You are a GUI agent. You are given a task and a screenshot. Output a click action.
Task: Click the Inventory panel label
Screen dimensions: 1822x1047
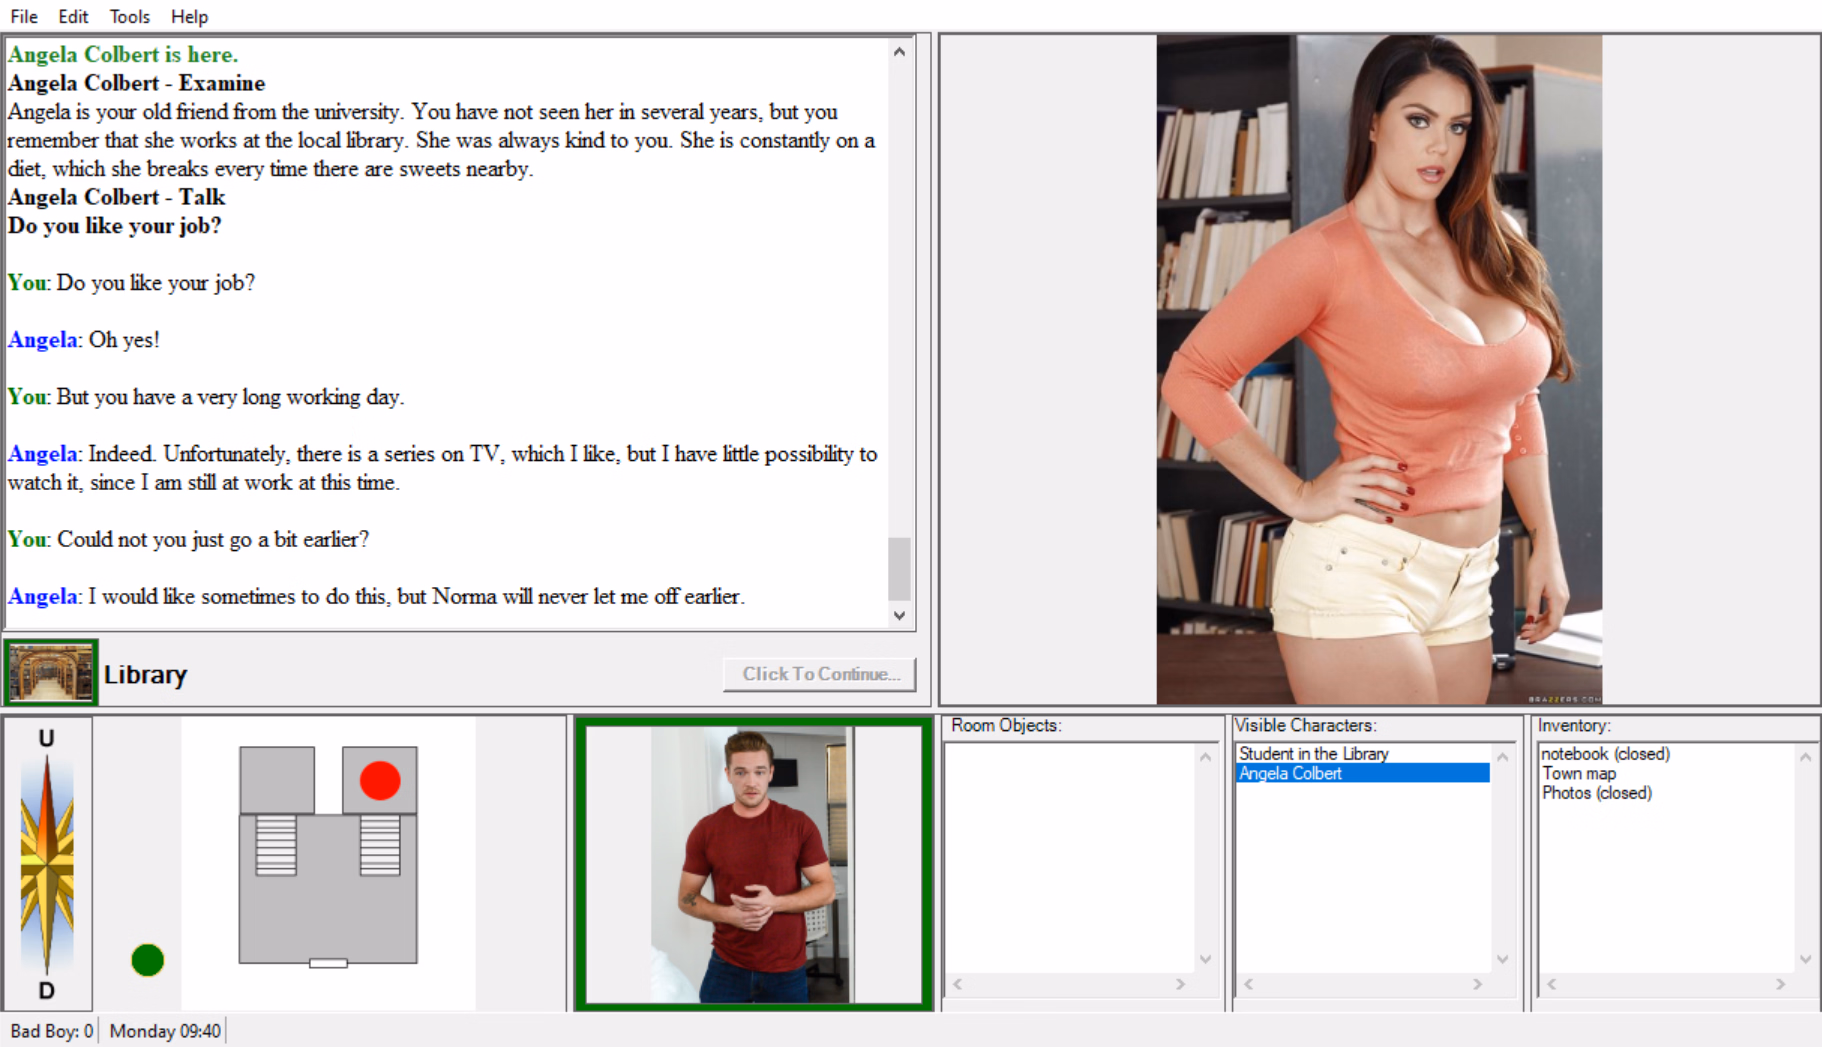click(x=1574, y=725)
